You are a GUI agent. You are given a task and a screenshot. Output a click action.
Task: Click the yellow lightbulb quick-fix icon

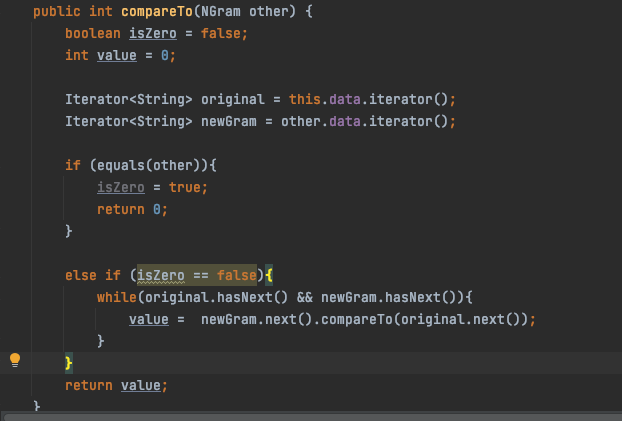coord(15,360)
